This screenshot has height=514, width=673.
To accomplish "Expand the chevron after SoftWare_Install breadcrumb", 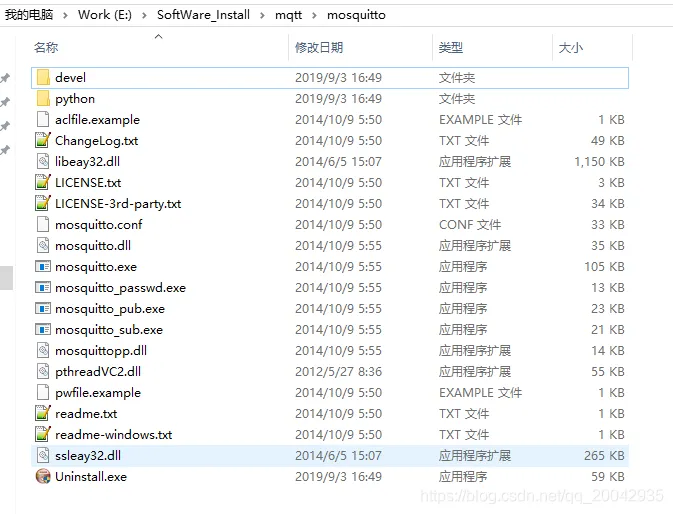I will point(262,15).
